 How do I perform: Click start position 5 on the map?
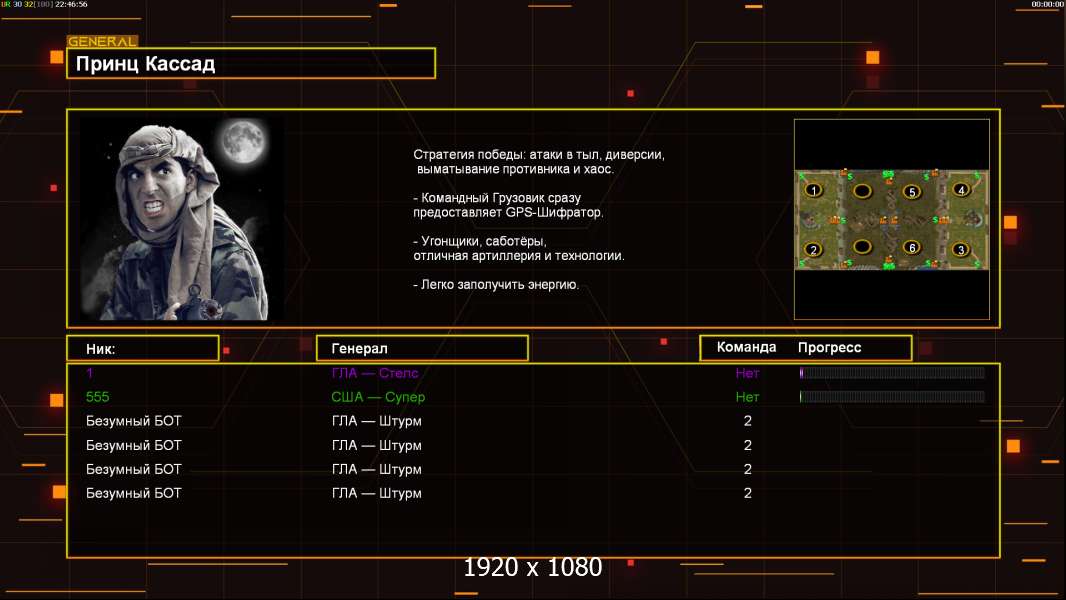[x=912, y=192]
